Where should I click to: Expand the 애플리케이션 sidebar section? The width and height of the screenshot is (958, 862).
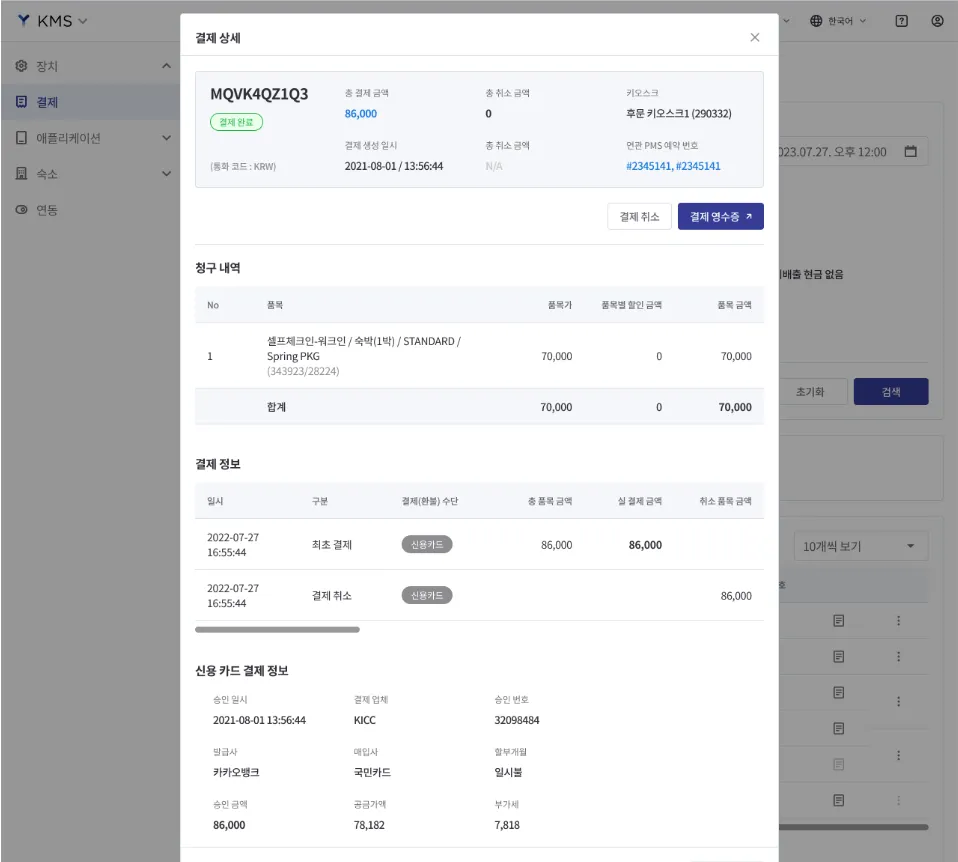166,138
